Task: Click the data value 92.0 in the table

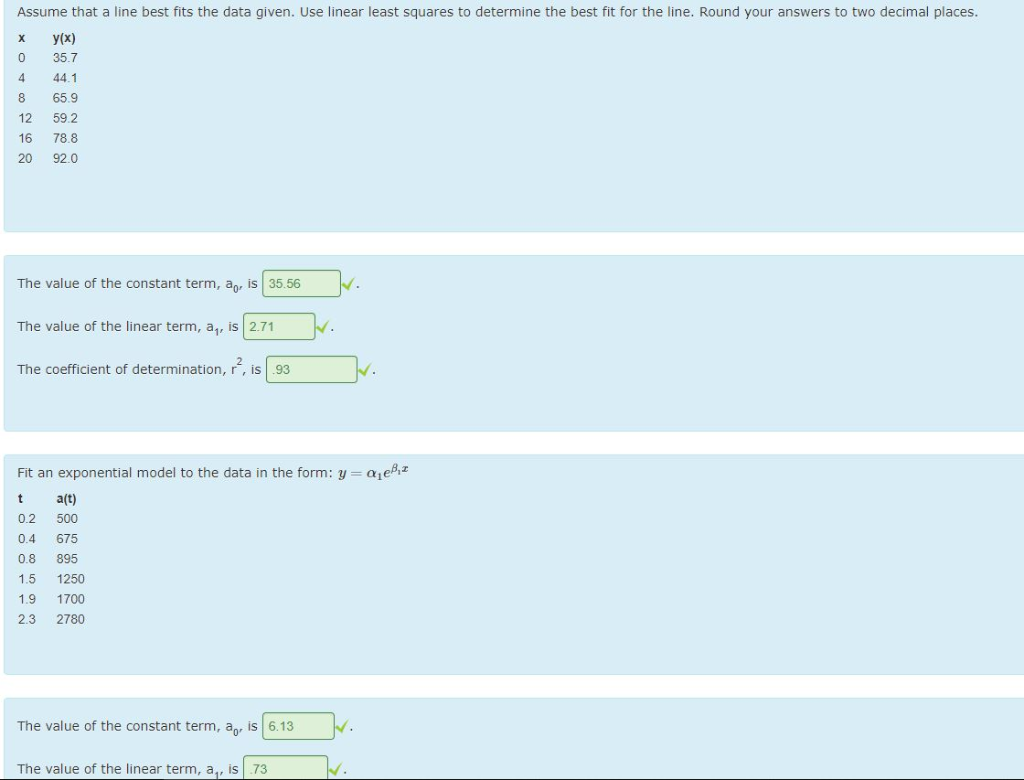Action: click(65, 158)
